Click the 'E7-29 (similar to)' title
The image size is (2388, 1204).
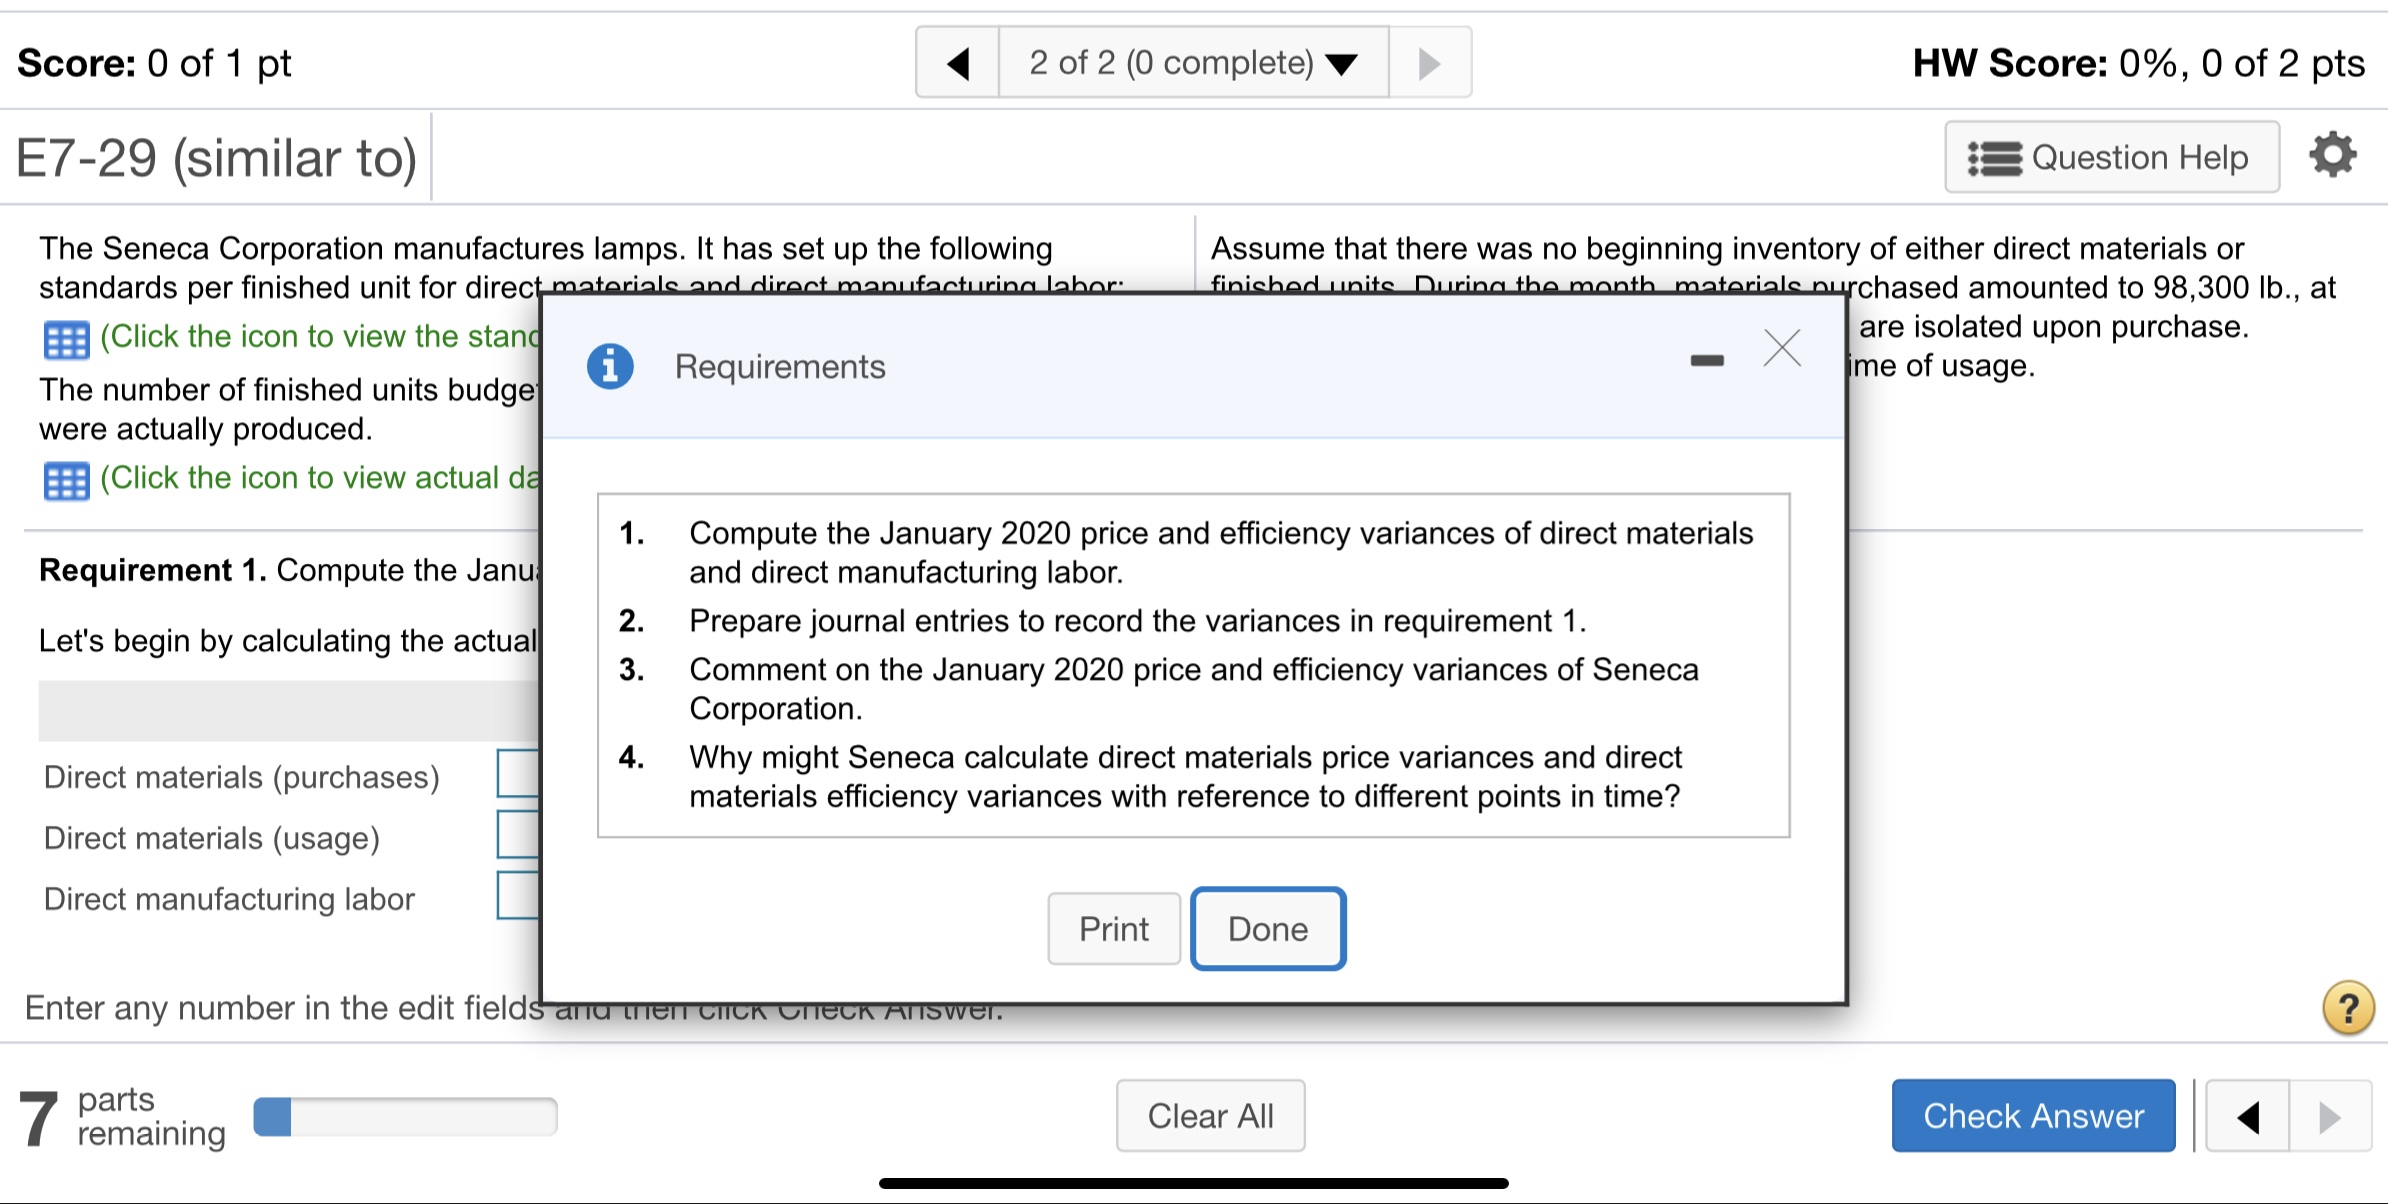(x=217, y=158)
